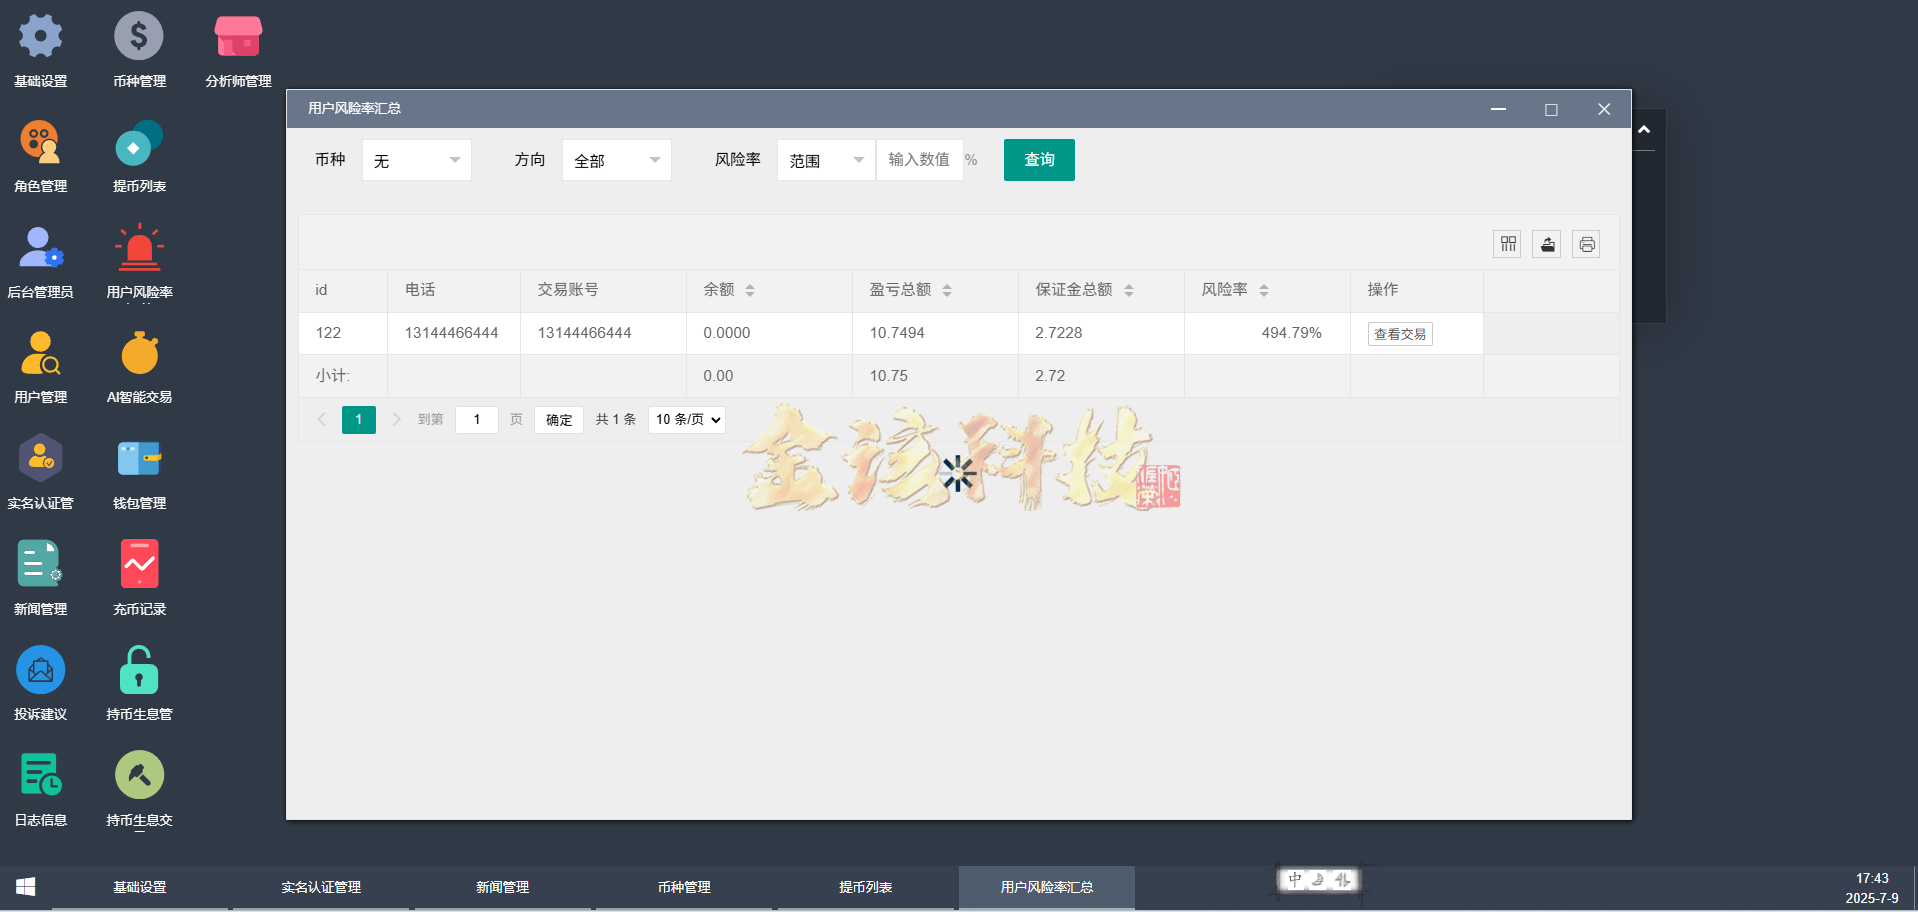Viewport: 1918px width, 912px height.
Task: Click the print icon in the dialog toolbar
Action: (x=1586, y=243)
